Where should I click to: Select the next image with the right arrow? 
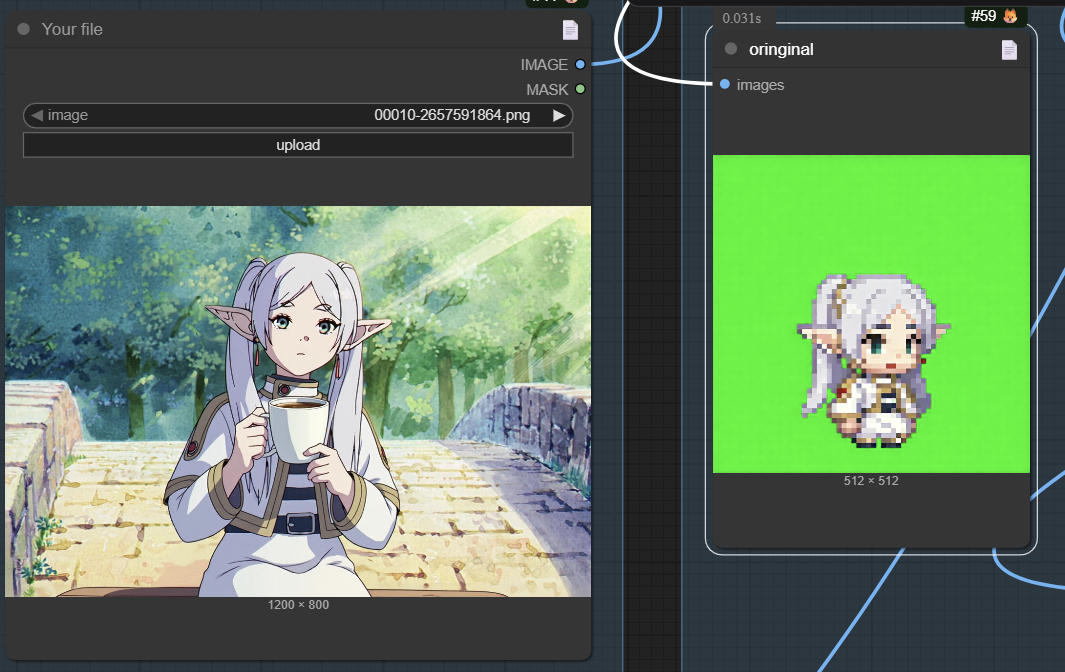pyautogui.click(x=559, y=116)
